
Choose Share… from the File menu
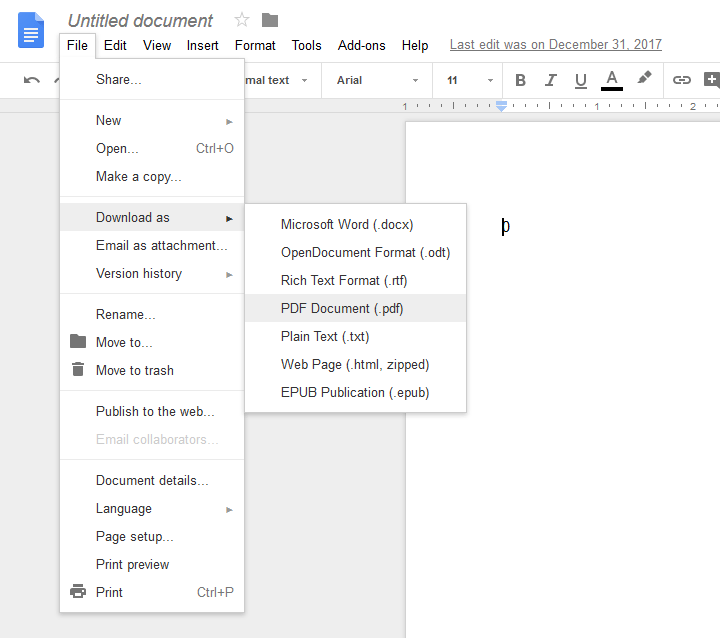click(x=152, y=79)
